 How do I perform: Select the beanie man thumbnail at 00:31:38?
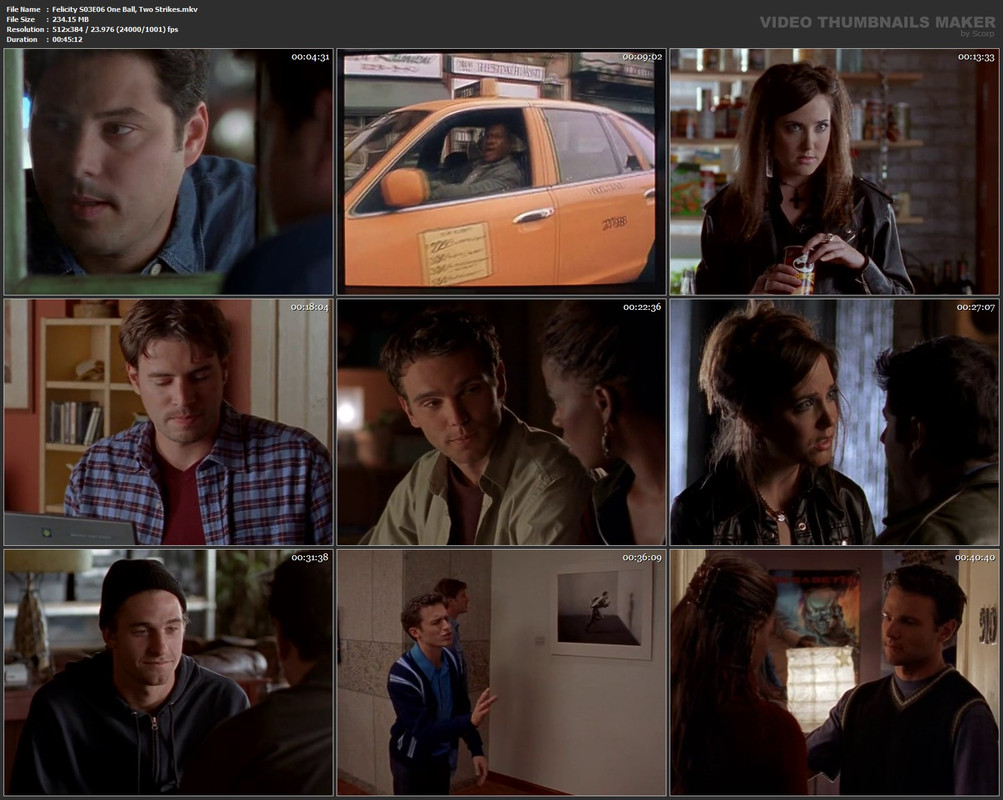click(168, 673)
